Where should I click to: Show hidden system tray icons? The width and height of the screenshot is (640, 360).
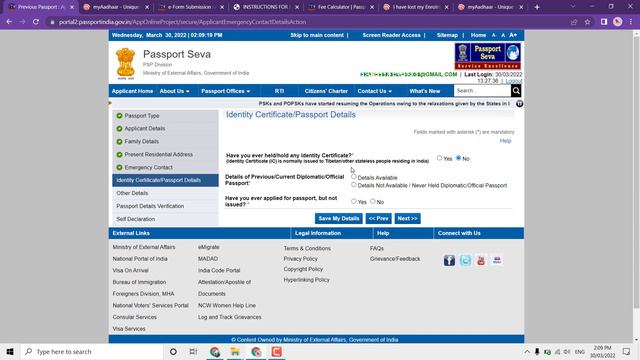pos(527,351)
